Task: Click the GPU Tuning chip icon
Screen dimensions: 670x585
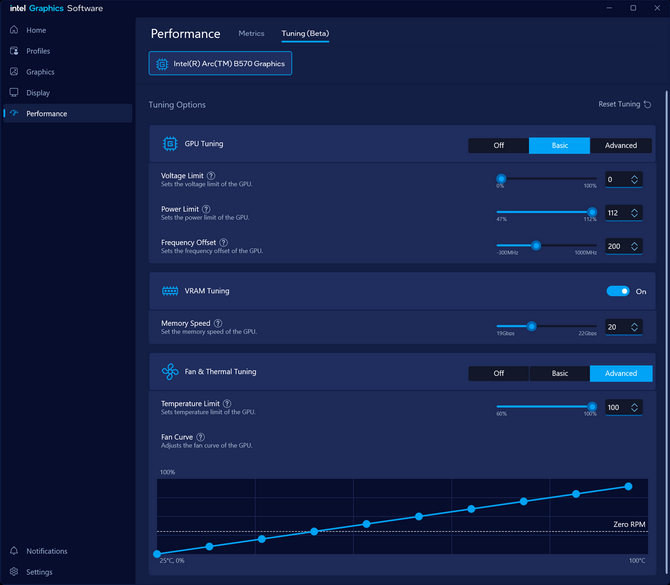Action: coord(170,144)
